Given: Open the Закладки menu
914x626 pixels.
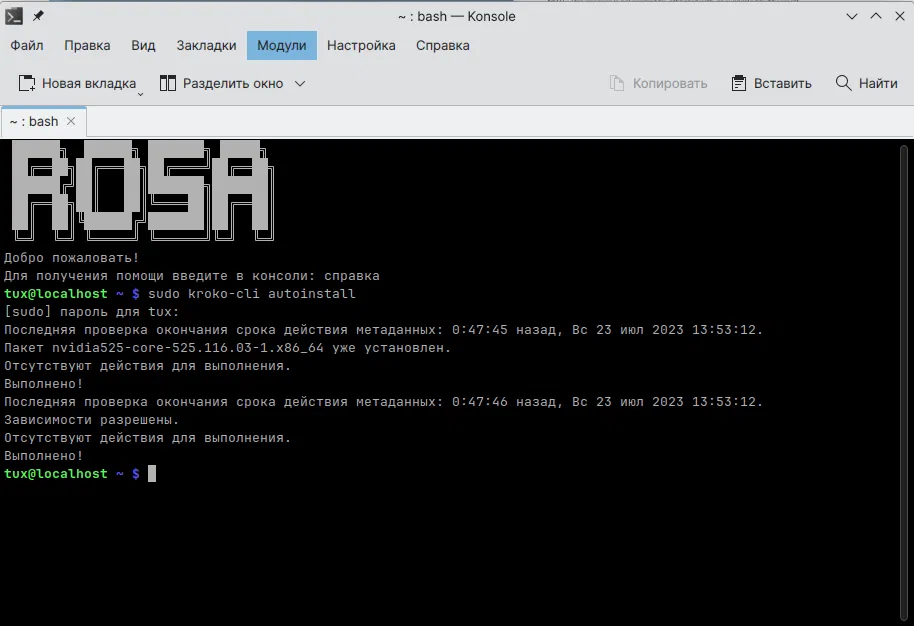Looking at the screenshot, I should coord(206,45).
